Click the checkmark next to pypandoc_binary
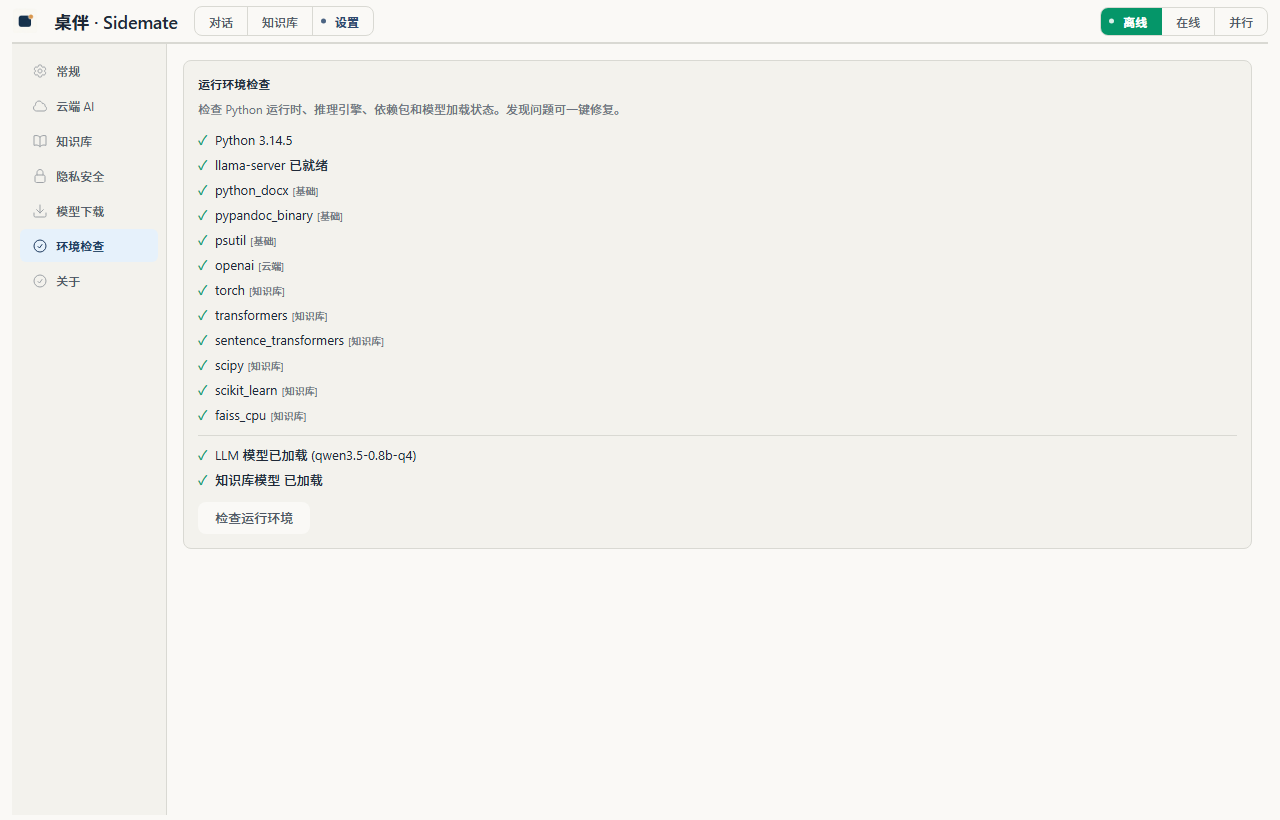Image resolution: width=1280 pixels, height=820 pixels. (x=203, y=216)
